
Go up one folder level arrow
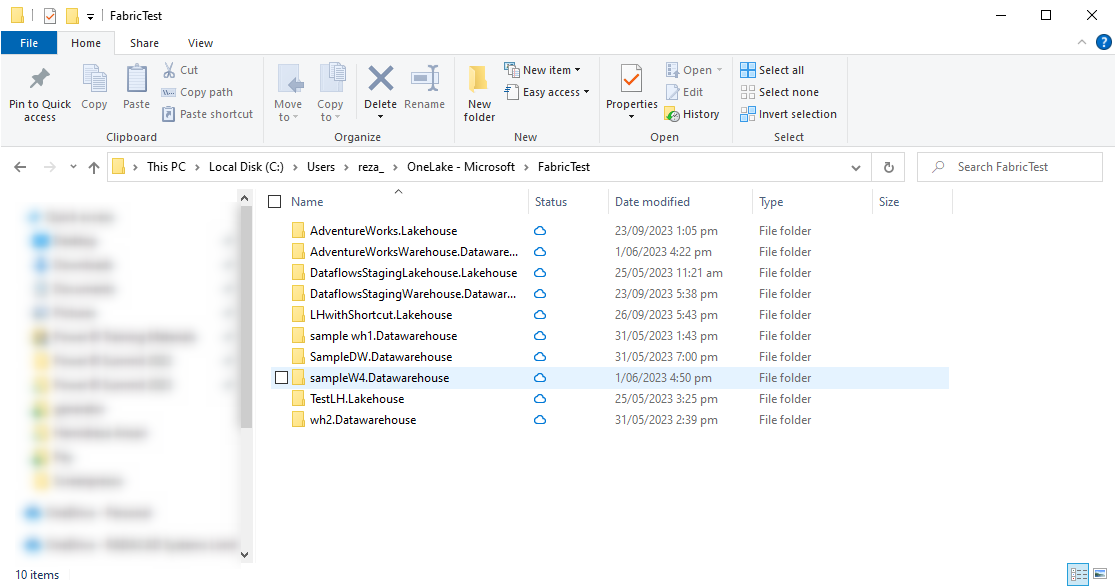click(94, 167)
